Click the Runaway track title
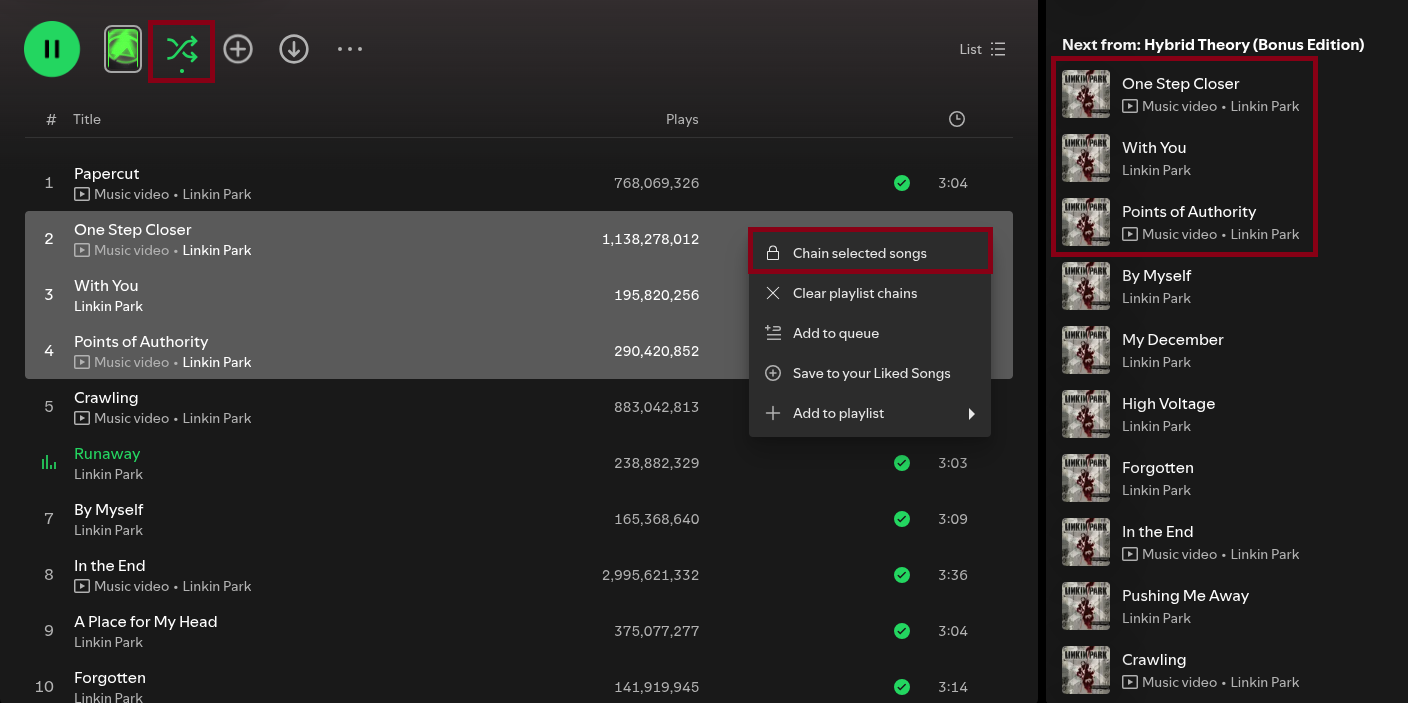 (107, 454)
